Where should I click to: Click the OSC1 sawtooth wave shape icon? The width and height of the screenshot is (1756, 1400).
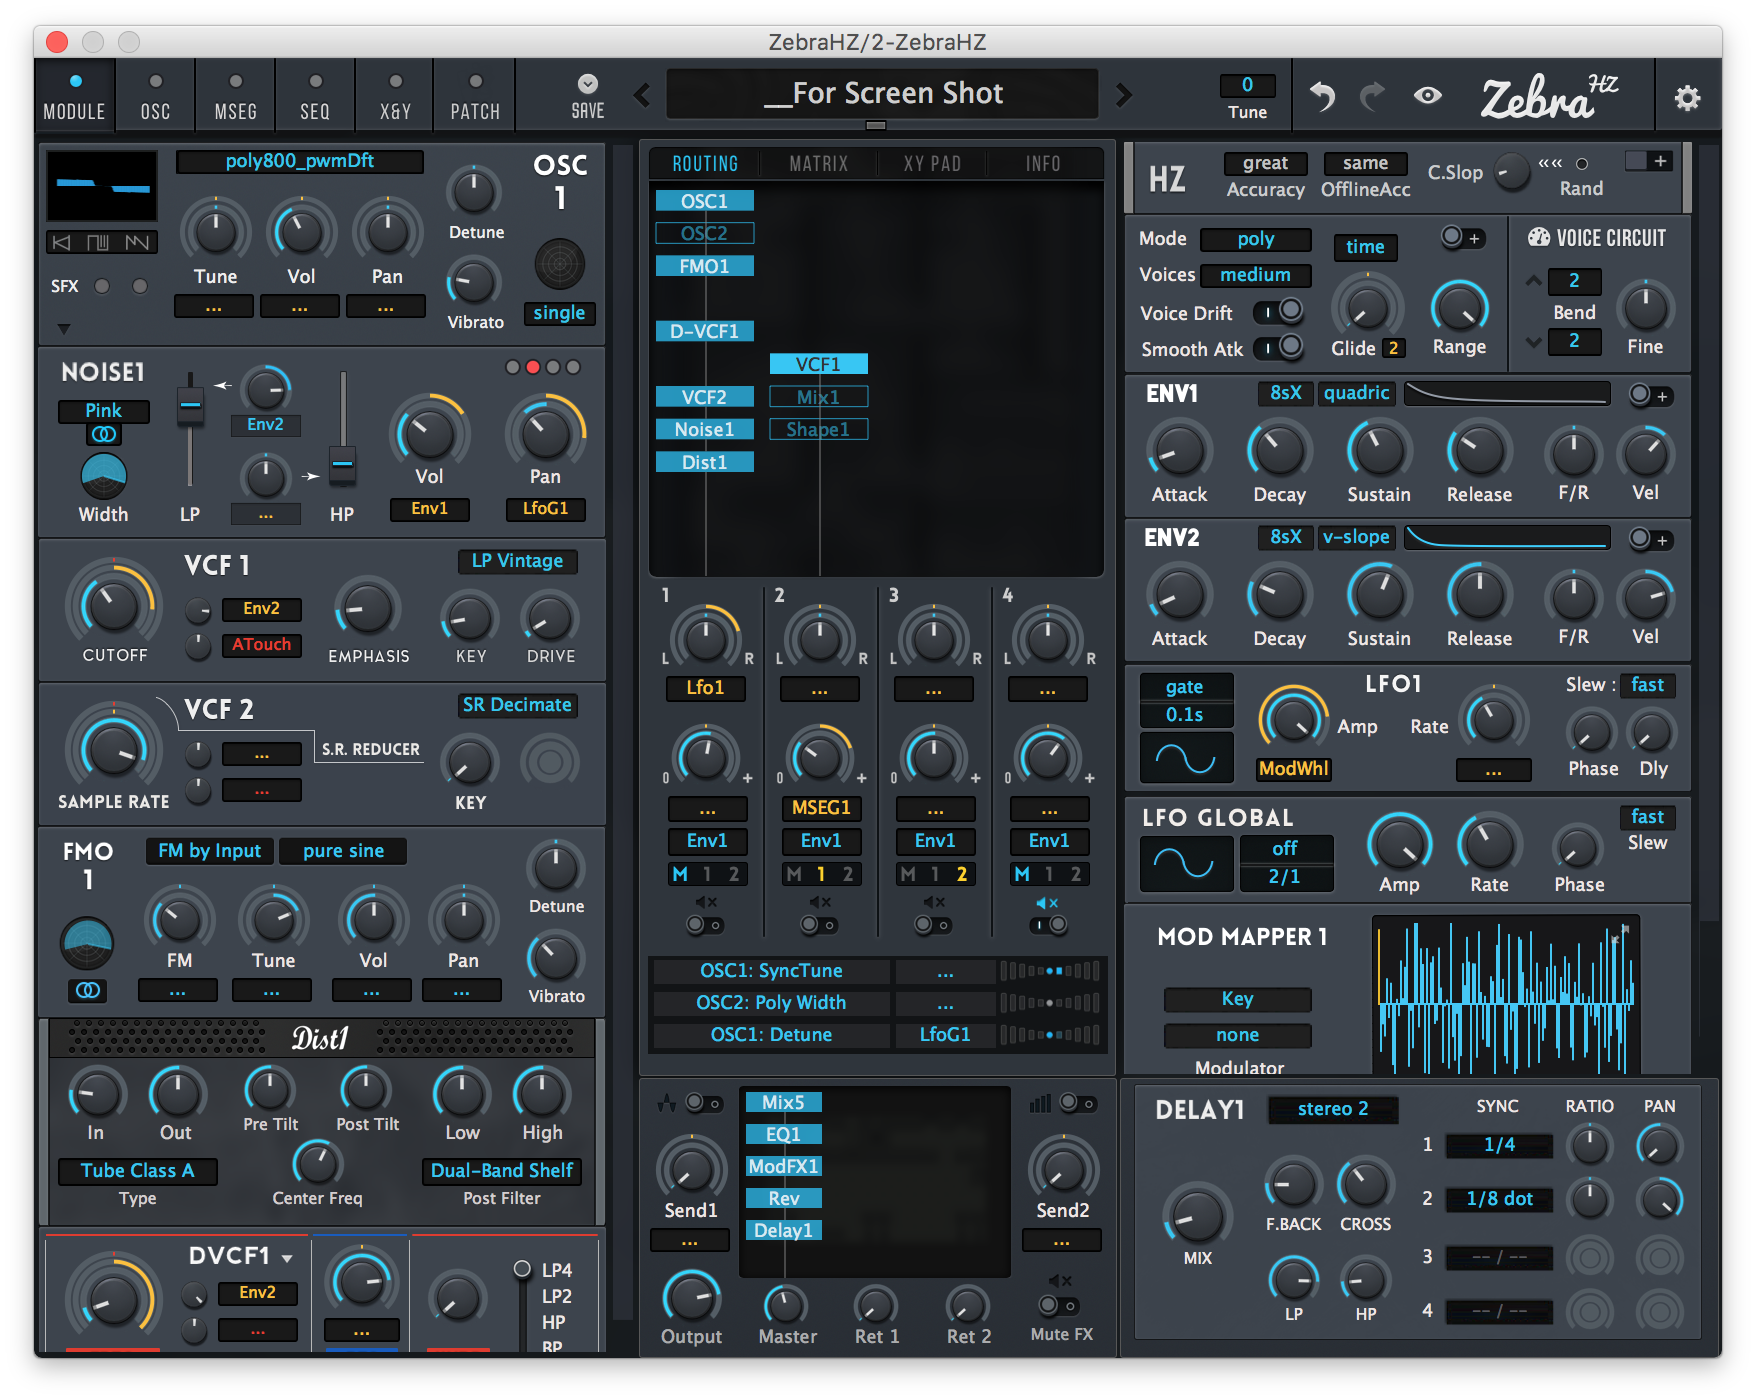pyautogui.click(x=137, y=242)
